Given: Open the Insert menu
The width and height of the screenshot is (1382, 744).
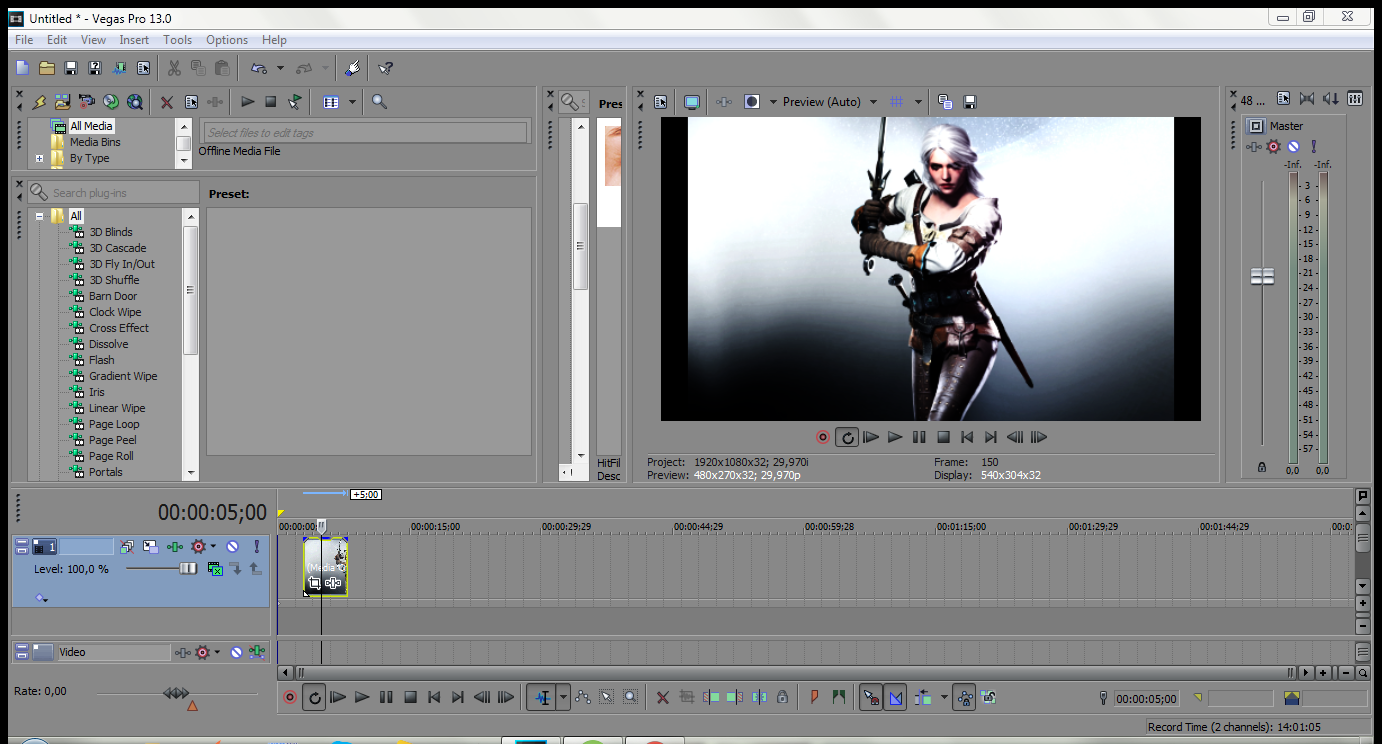Looking at the screenshot, I should click(x=134, y=40).
